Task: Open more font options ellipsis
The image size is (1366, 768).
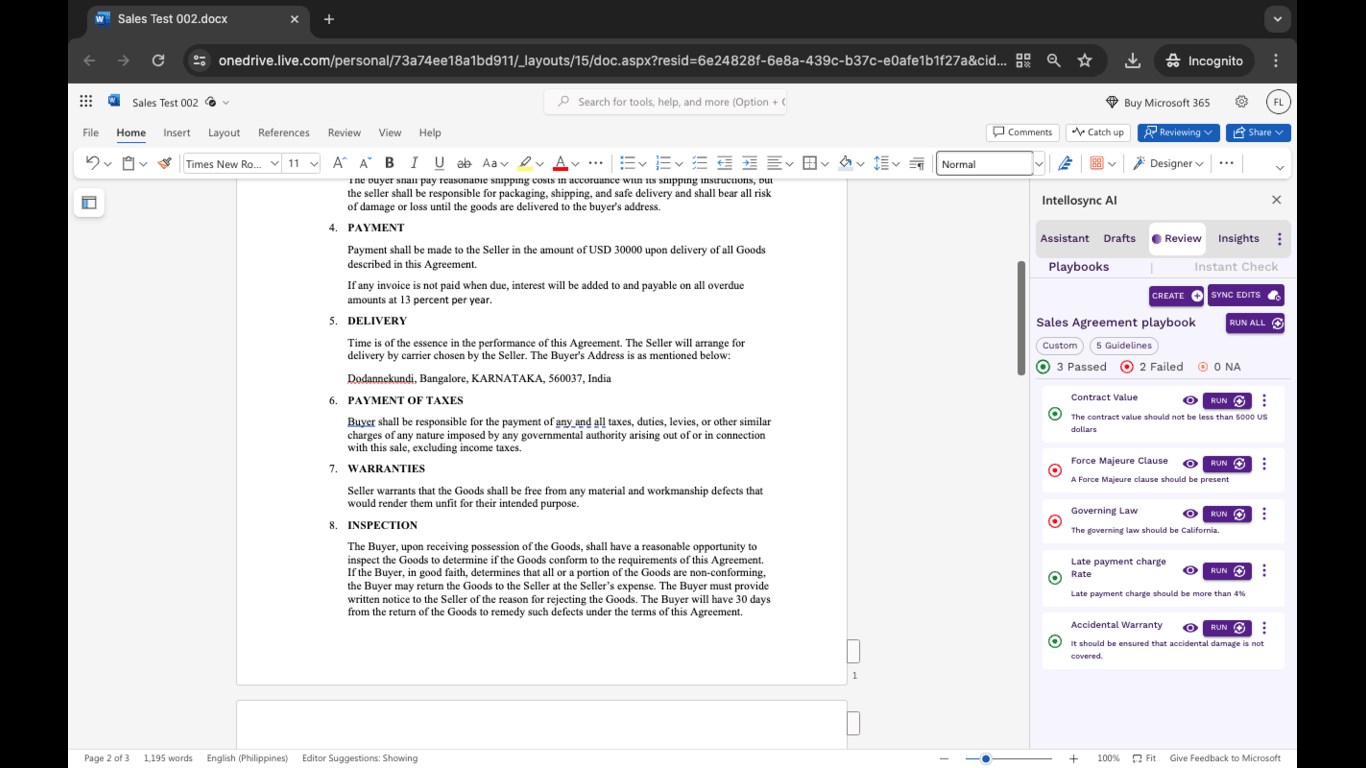Action: click(596, 163)
